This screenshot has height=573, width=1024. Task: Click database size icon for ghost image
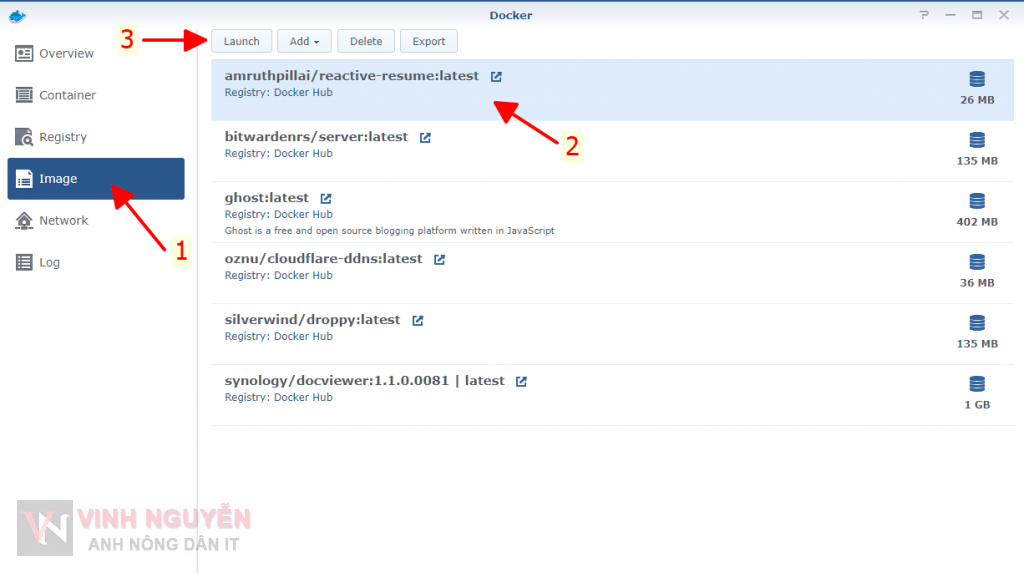click(977, 201)
